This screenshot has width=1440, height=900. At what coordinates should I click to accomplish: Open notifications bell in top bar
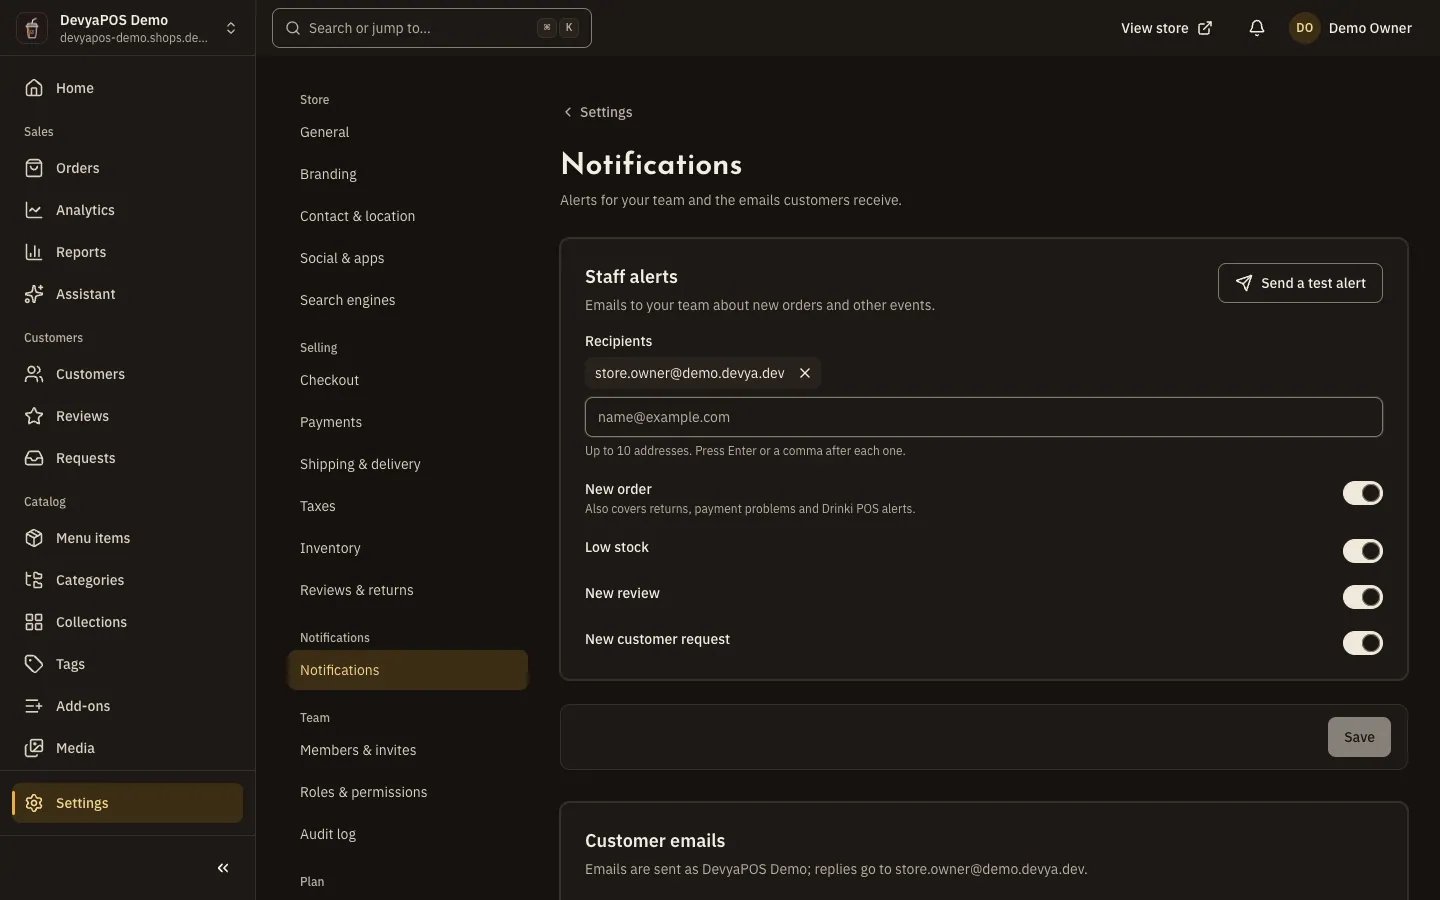[1257, 28]
